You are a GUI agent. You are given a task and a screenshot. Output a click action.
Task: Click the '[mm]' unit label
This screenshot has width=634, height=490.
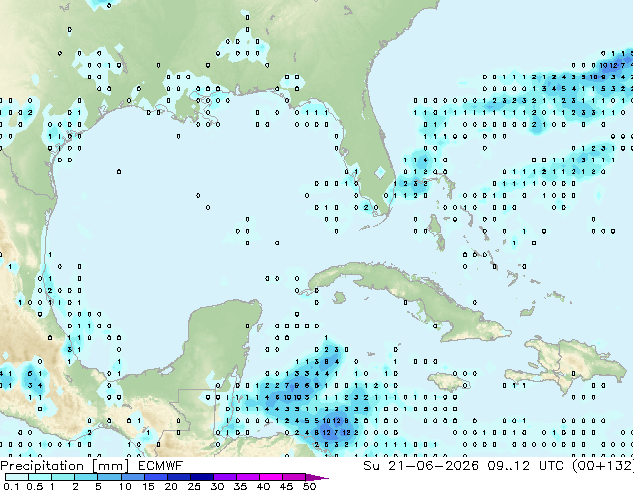pos(110,466)
